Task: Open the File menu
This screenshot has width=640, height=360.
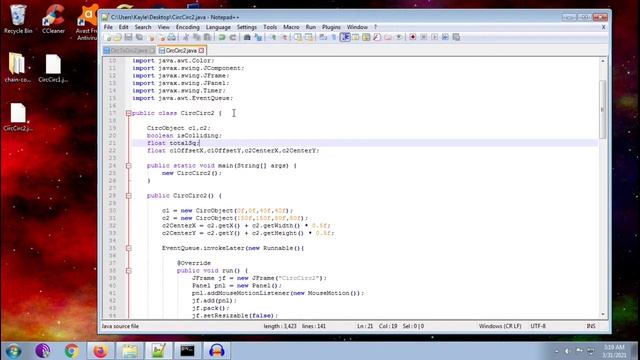Action: [x=108, y=27]
